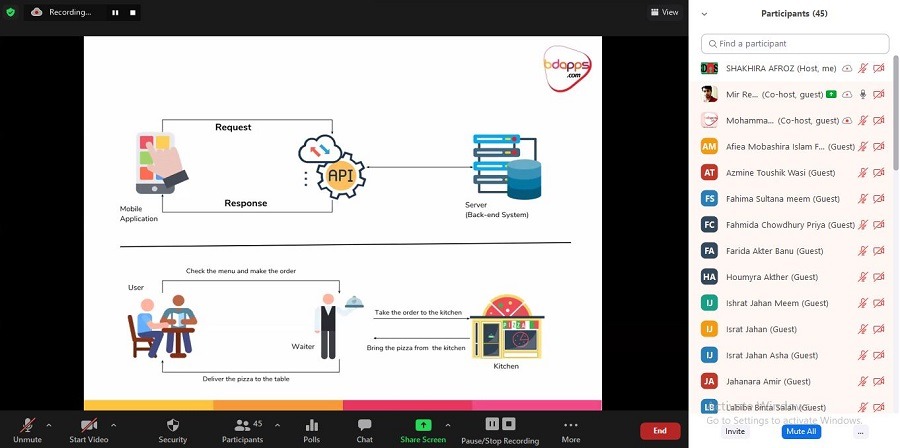Click Ishrat Jahan Meem's muted mic icon
Image resolution: width=900 pixels, height=448 pixels.
click(x=863, y=303)
